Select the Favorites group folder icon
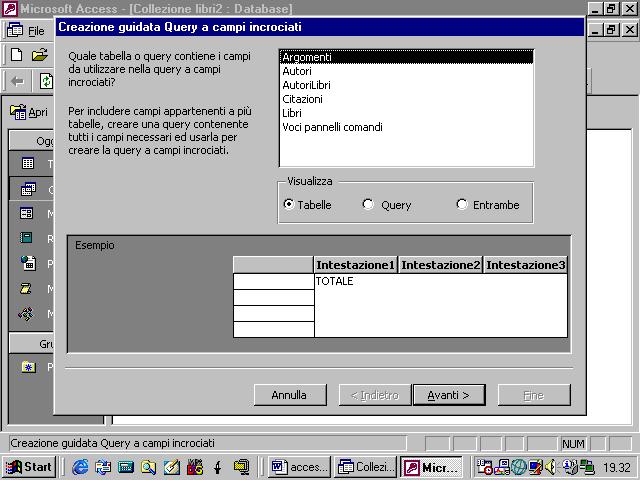The width and height of the screenshot is (640, 480). click(x=28, y=367)
